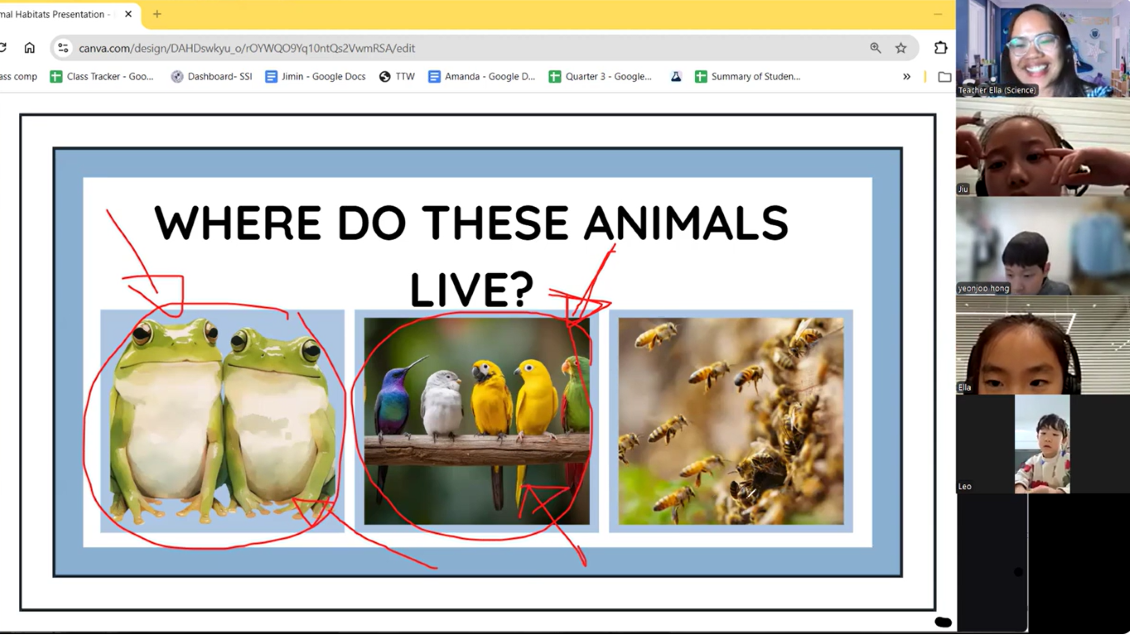The image size is (1130, 635).
Task: Open the Jimin - Google Docs bookmark
Action: (315, 77)
